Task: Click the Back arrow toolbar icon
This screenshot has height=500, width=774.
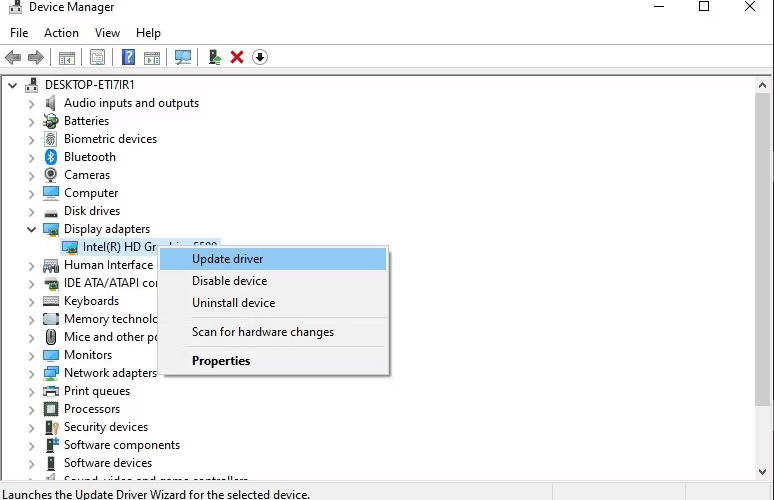Action: coord(13,57)
